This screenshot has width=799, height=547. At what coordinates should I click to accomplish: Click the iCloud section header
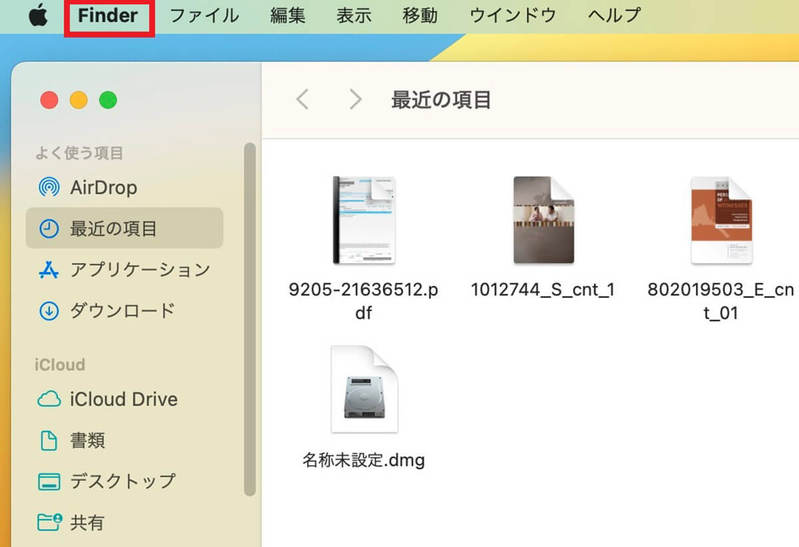[60, 365]
